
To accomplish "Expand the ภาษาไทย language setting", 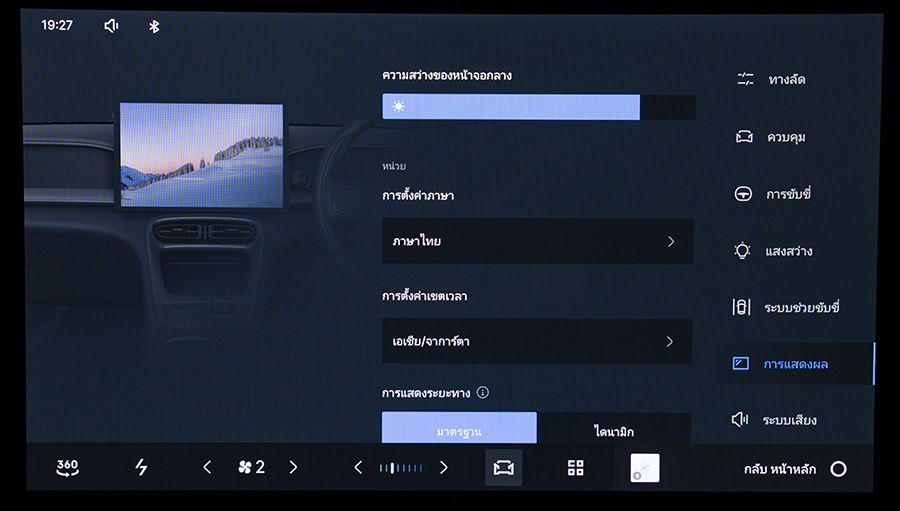I will coord(537,241).
